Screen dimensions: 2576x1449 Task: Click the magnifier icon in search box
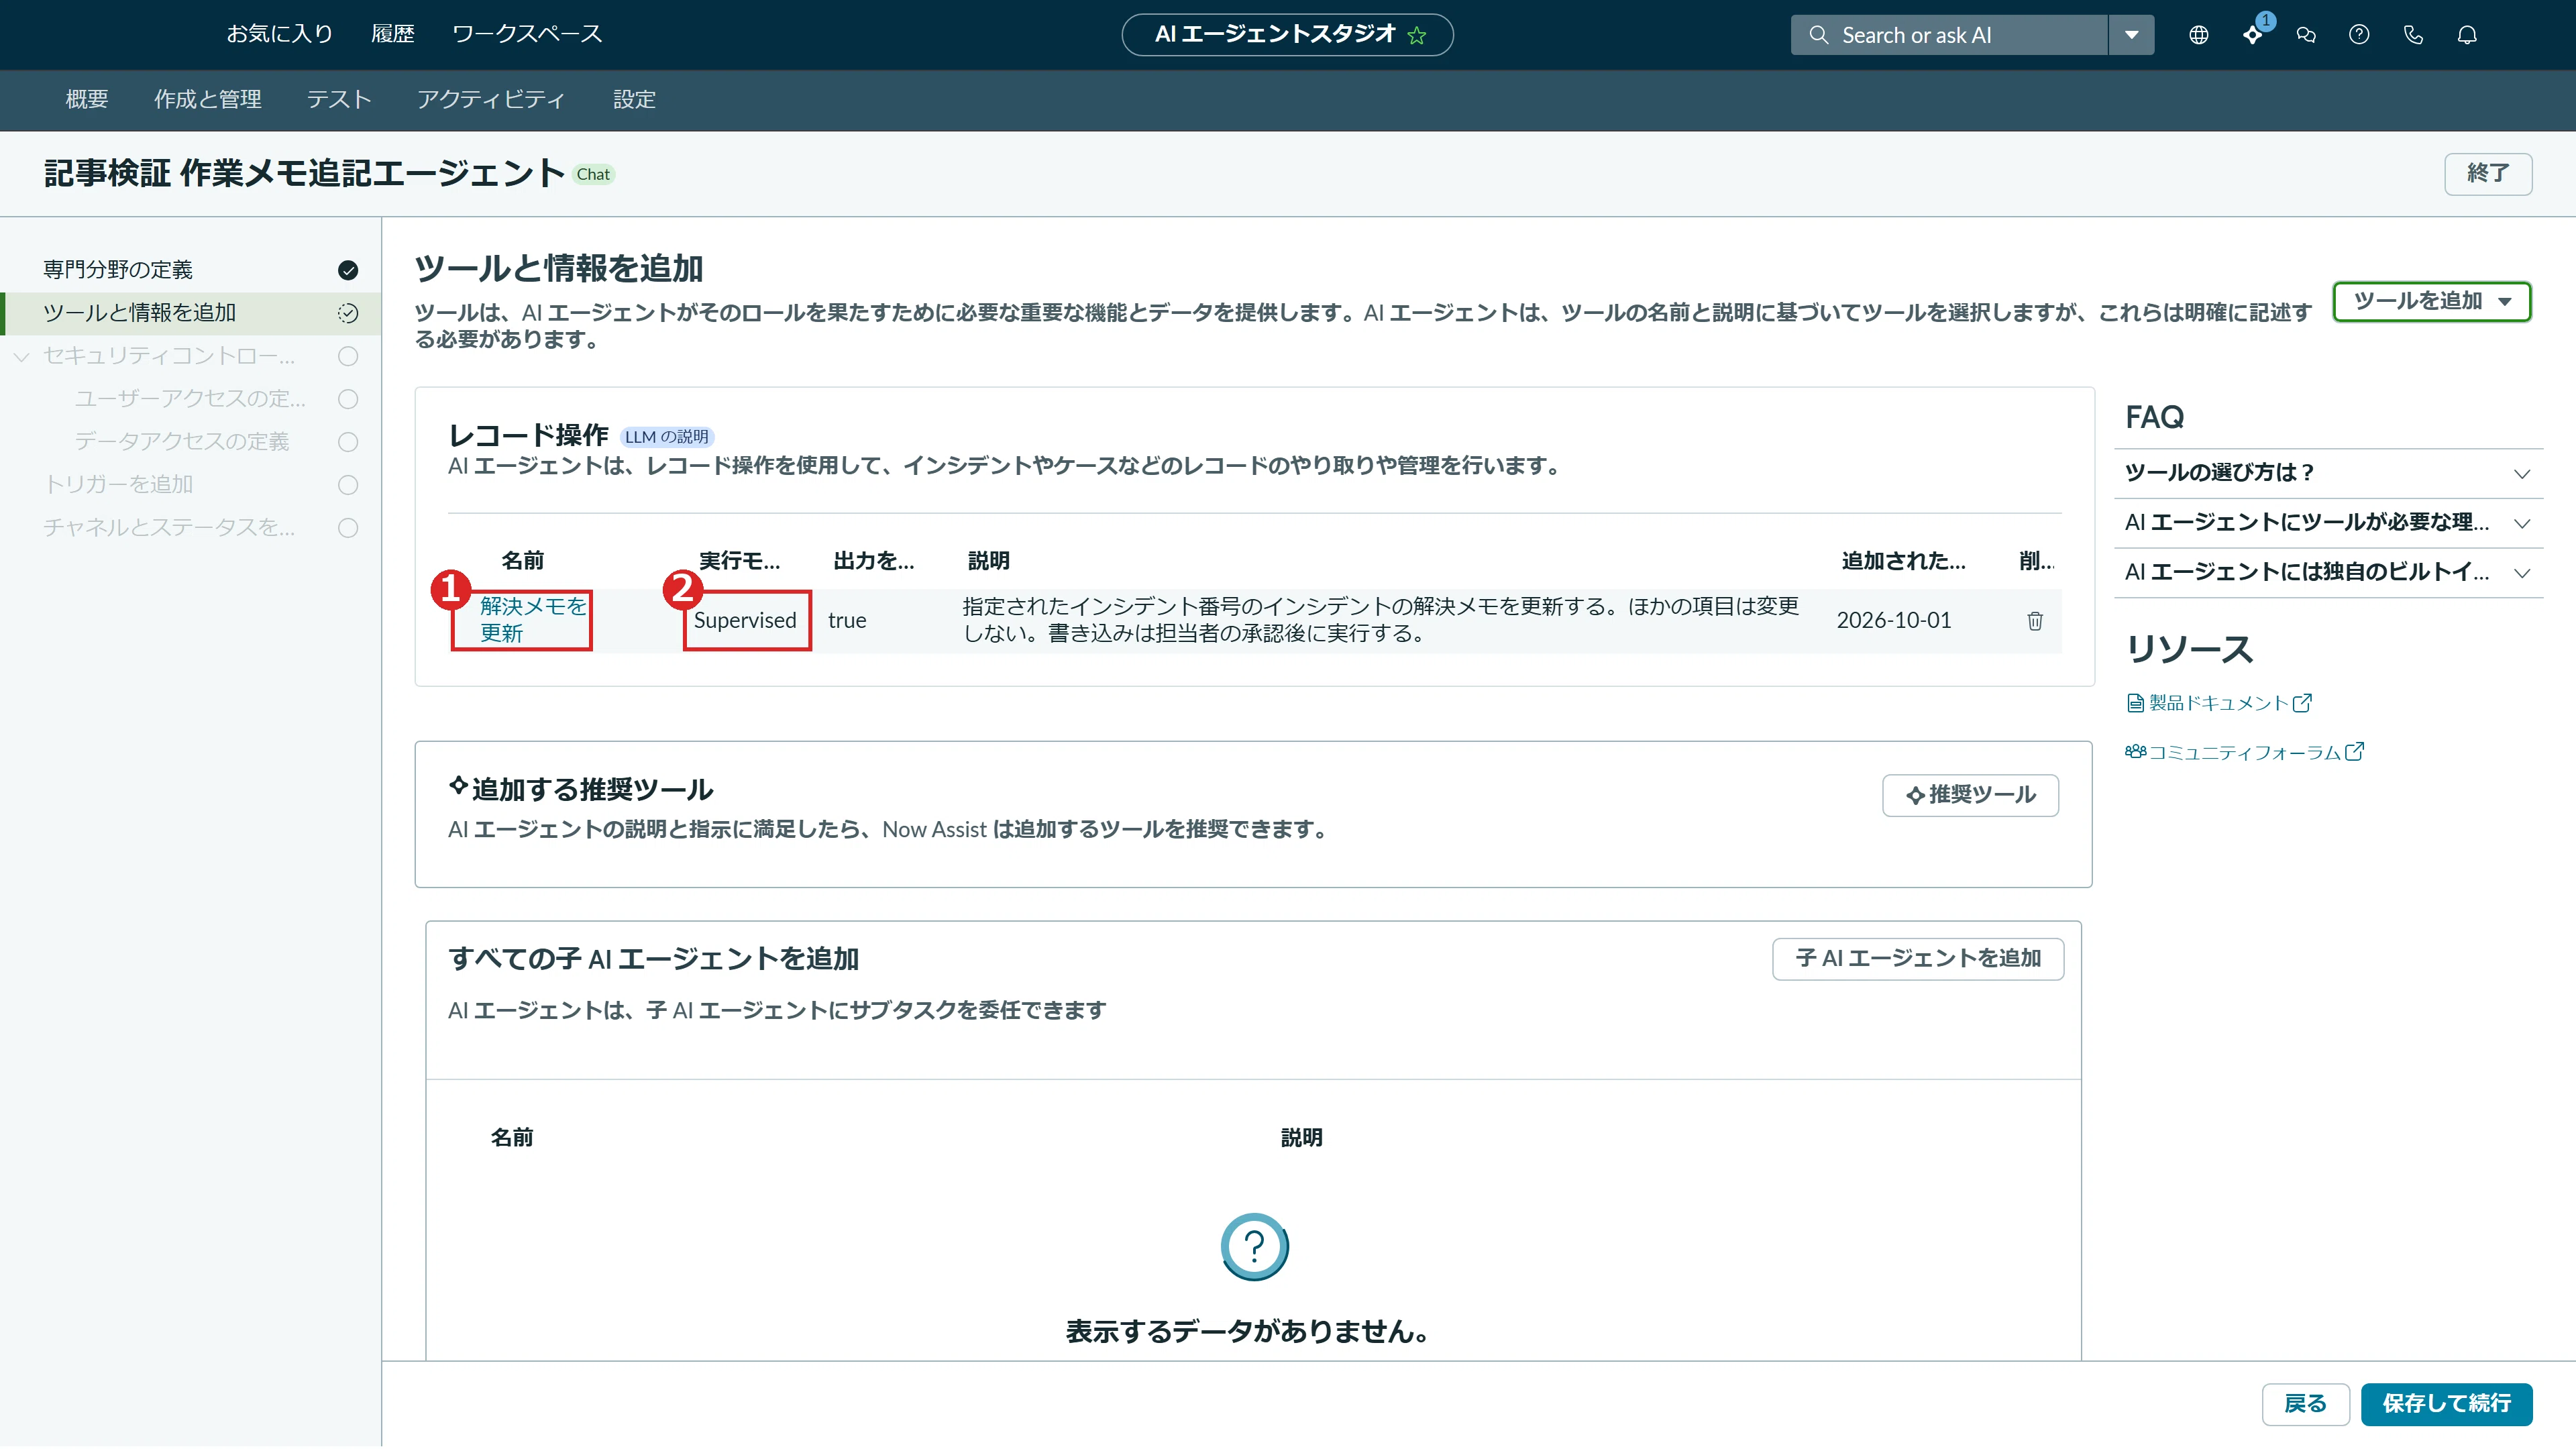(x=1818, y=35)
